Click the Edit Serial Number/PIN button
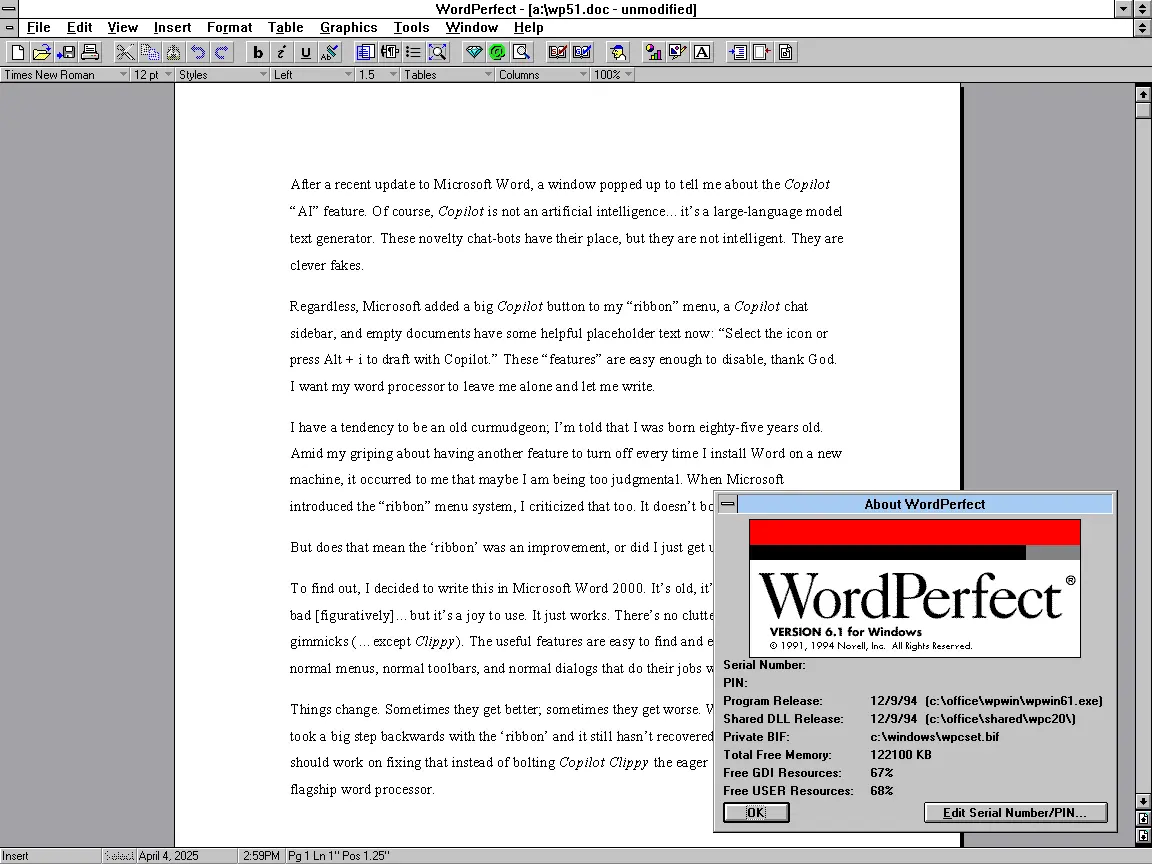 click(x=1015, y=813)
